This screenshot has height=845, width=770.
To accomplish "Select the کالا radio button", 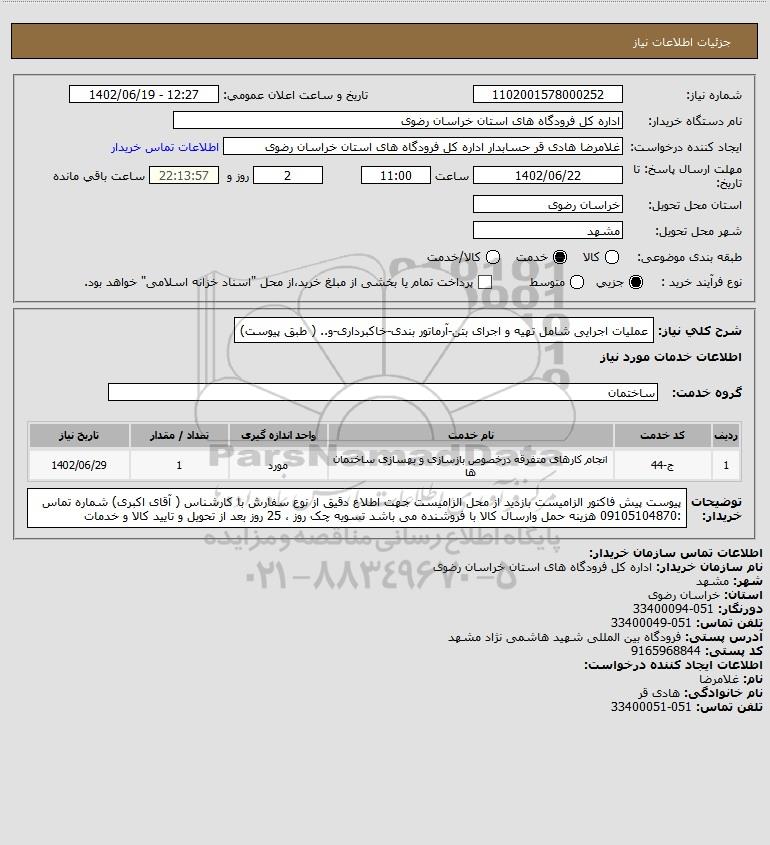I will pyautogui.click(x=612, y=258).
